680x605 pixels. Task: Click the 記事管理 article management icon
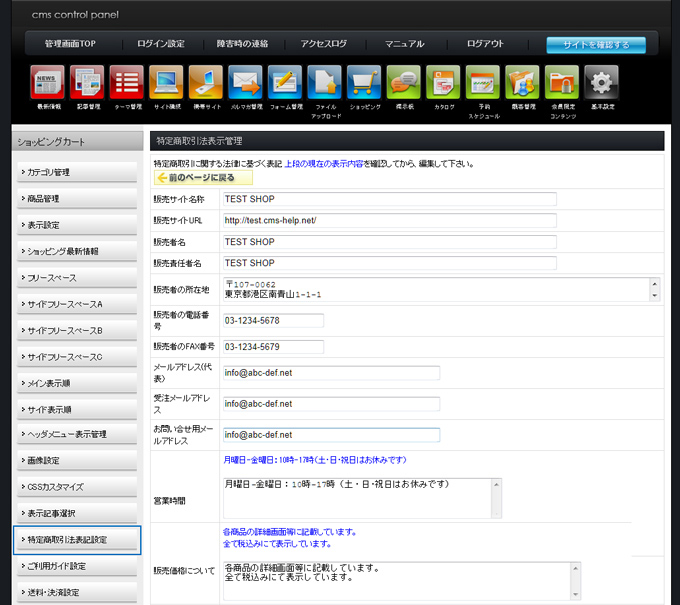click(x=87, y=83)
